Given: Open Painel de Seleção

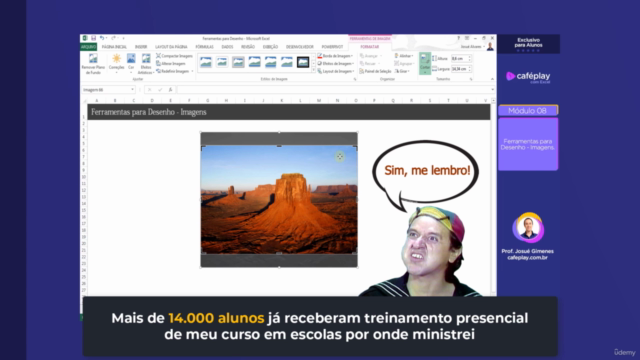Looking at the screenshot, I should tap(376, 71).
